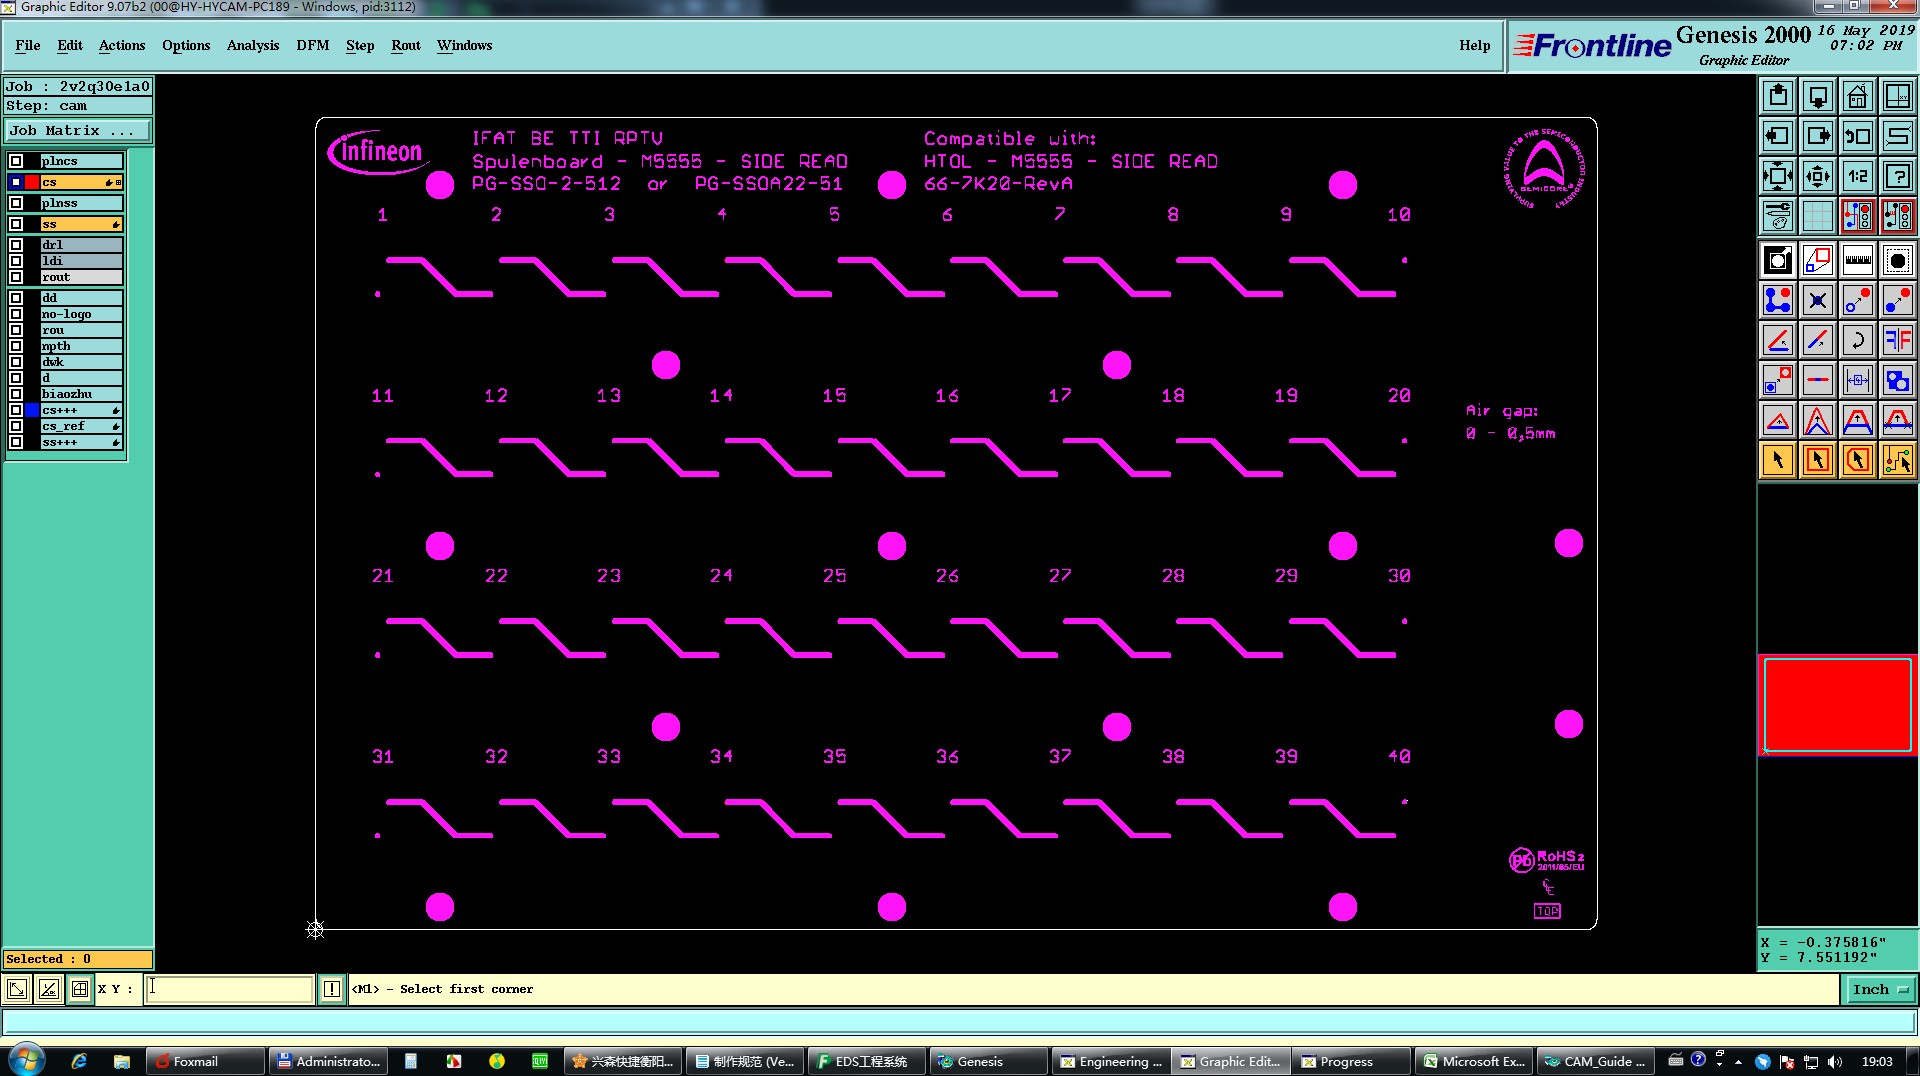Toggle the cs layer display checkbox
1920x1076 pixels.
[16, 182]
